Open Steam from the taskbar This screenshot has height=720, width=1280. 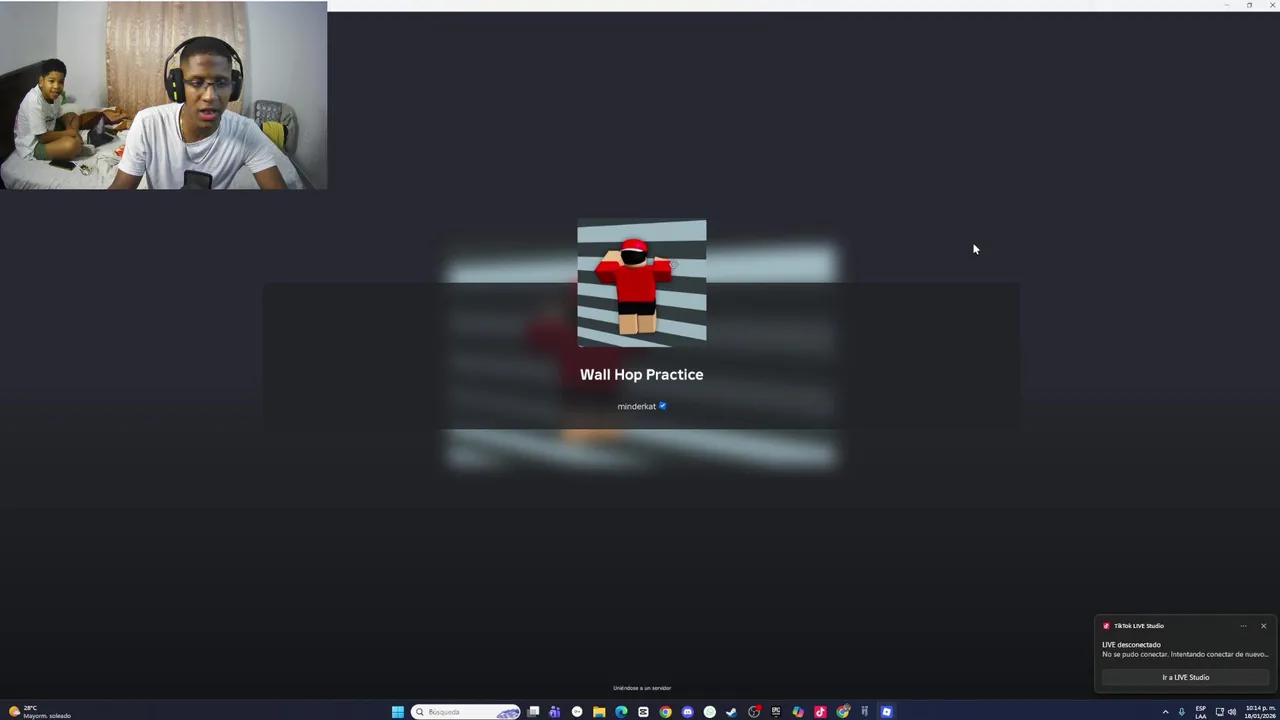[731, 712]
